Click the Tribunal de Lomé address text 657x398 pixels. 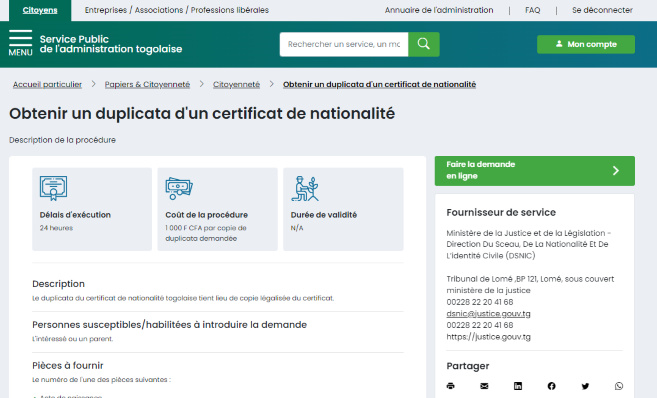530,284
